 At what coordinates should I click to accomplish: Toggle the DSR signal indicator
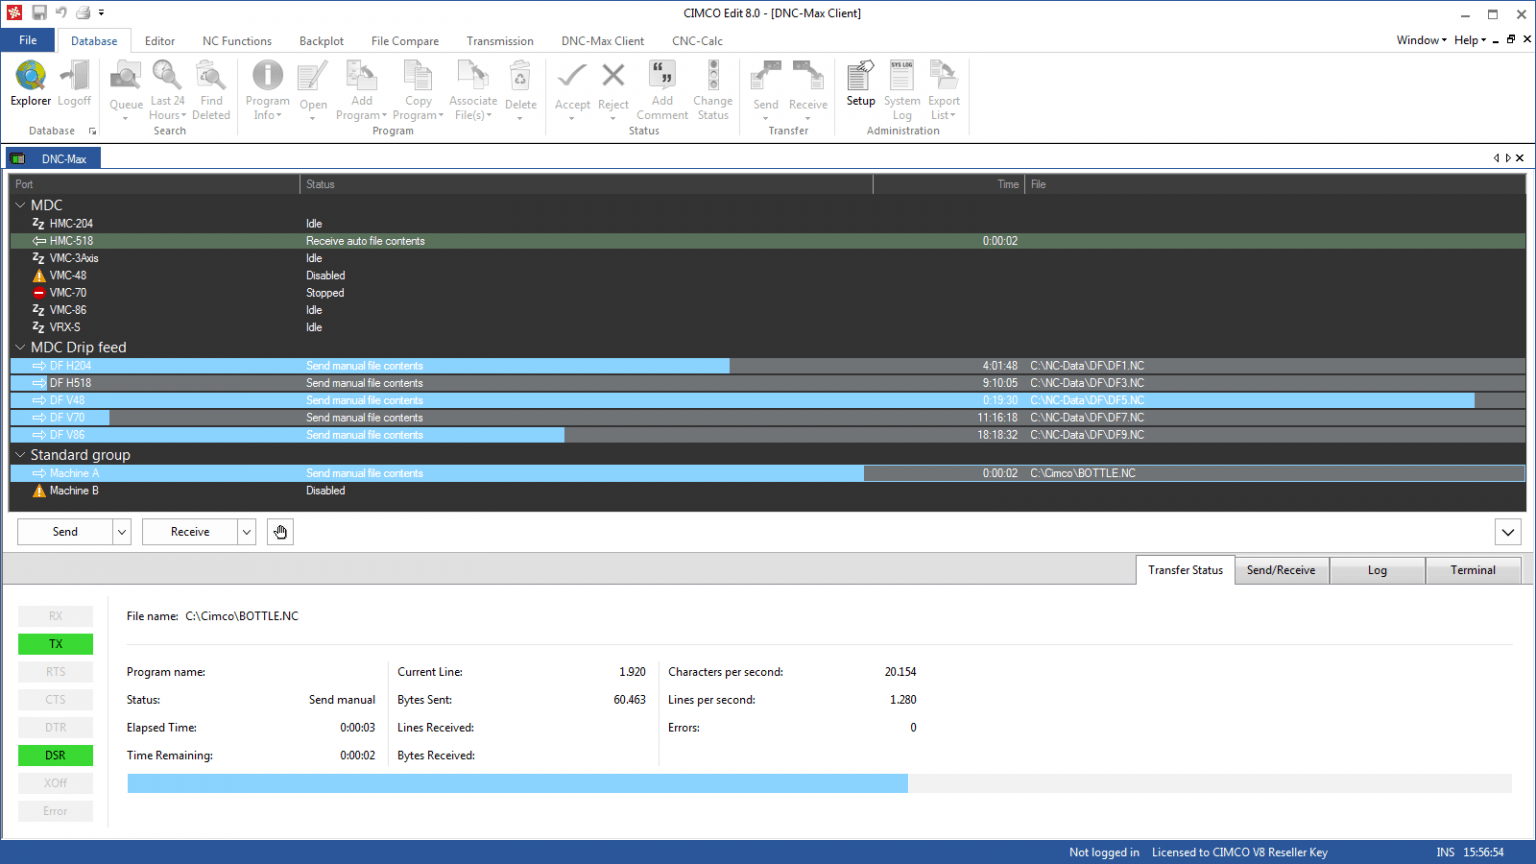coord(56,755)
